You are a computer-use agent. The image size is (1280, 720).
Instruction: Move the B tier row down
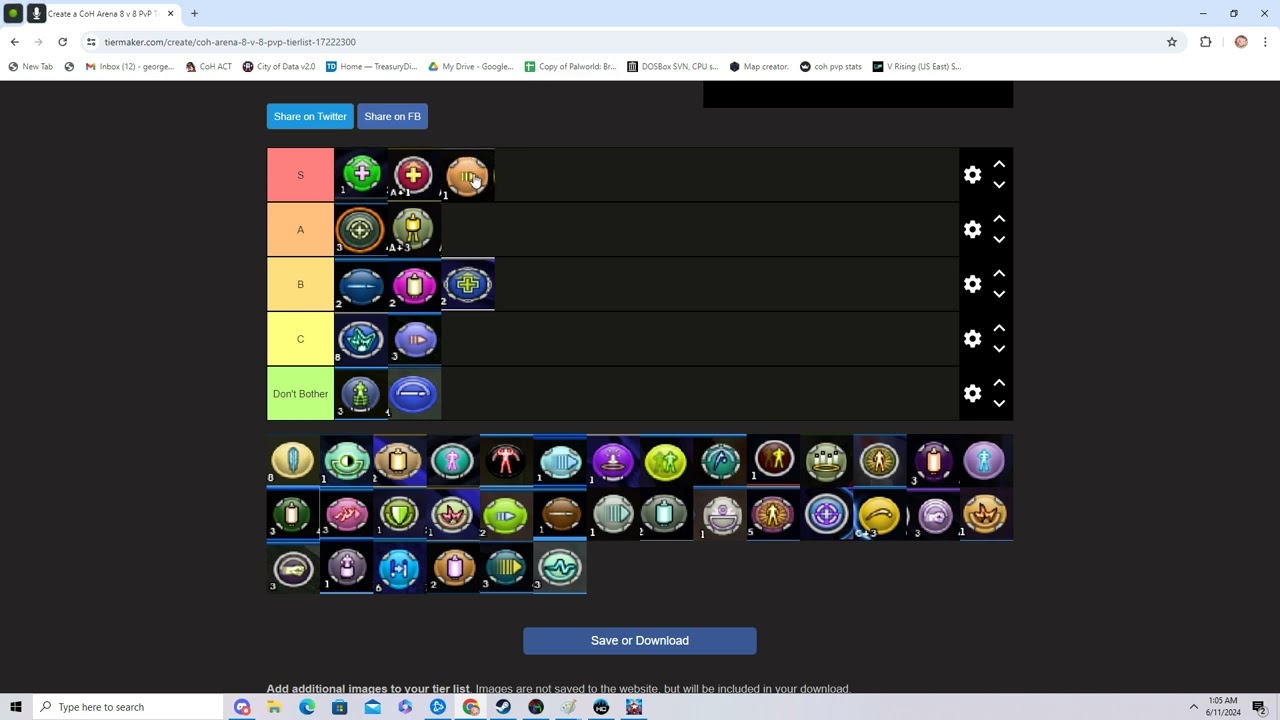tap(999, 294)
